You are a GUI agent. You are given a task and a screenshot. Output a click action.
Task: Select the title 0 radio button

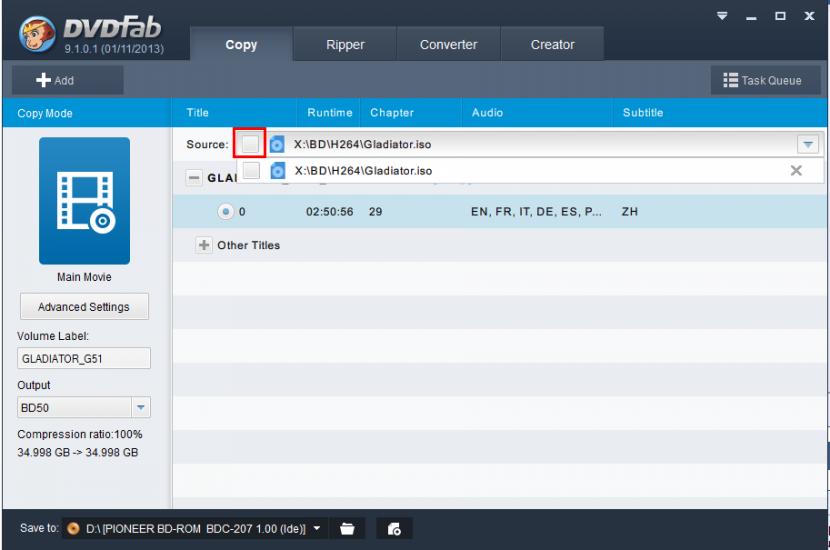click(x=225, y=211)
